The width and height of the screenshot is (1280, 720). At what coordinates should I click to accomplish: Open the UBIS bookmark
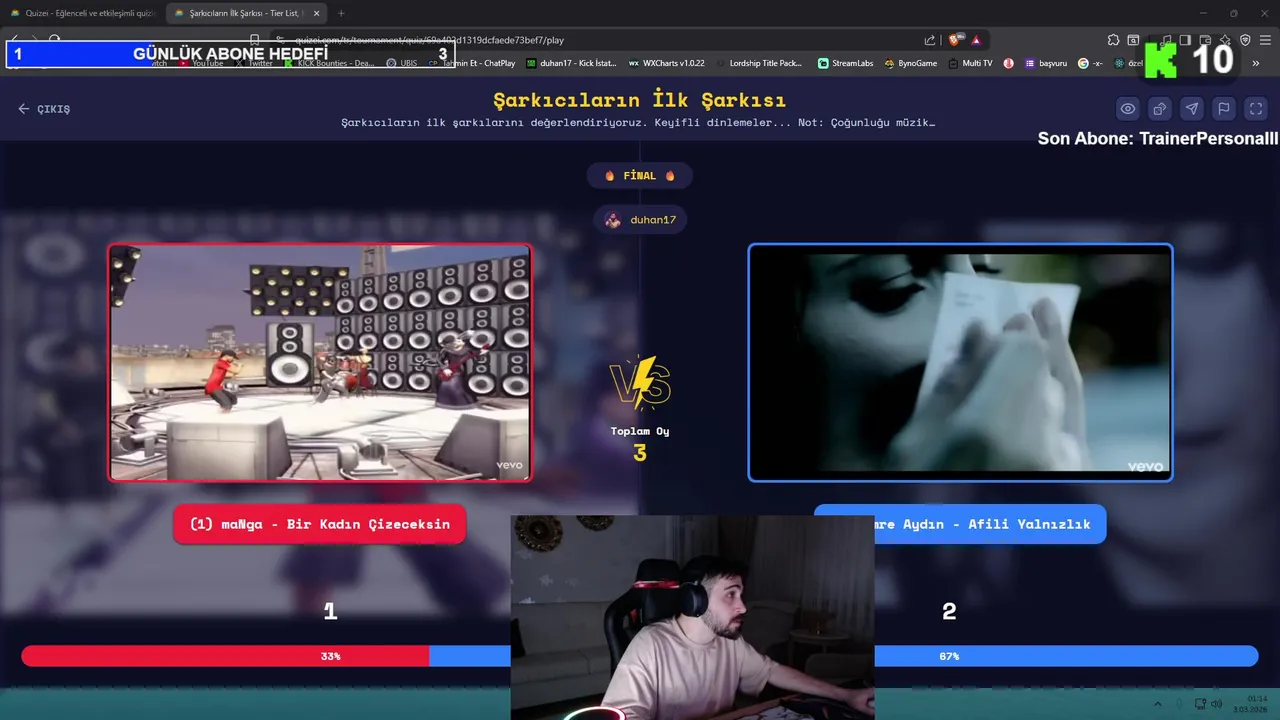tap(402, 63)
